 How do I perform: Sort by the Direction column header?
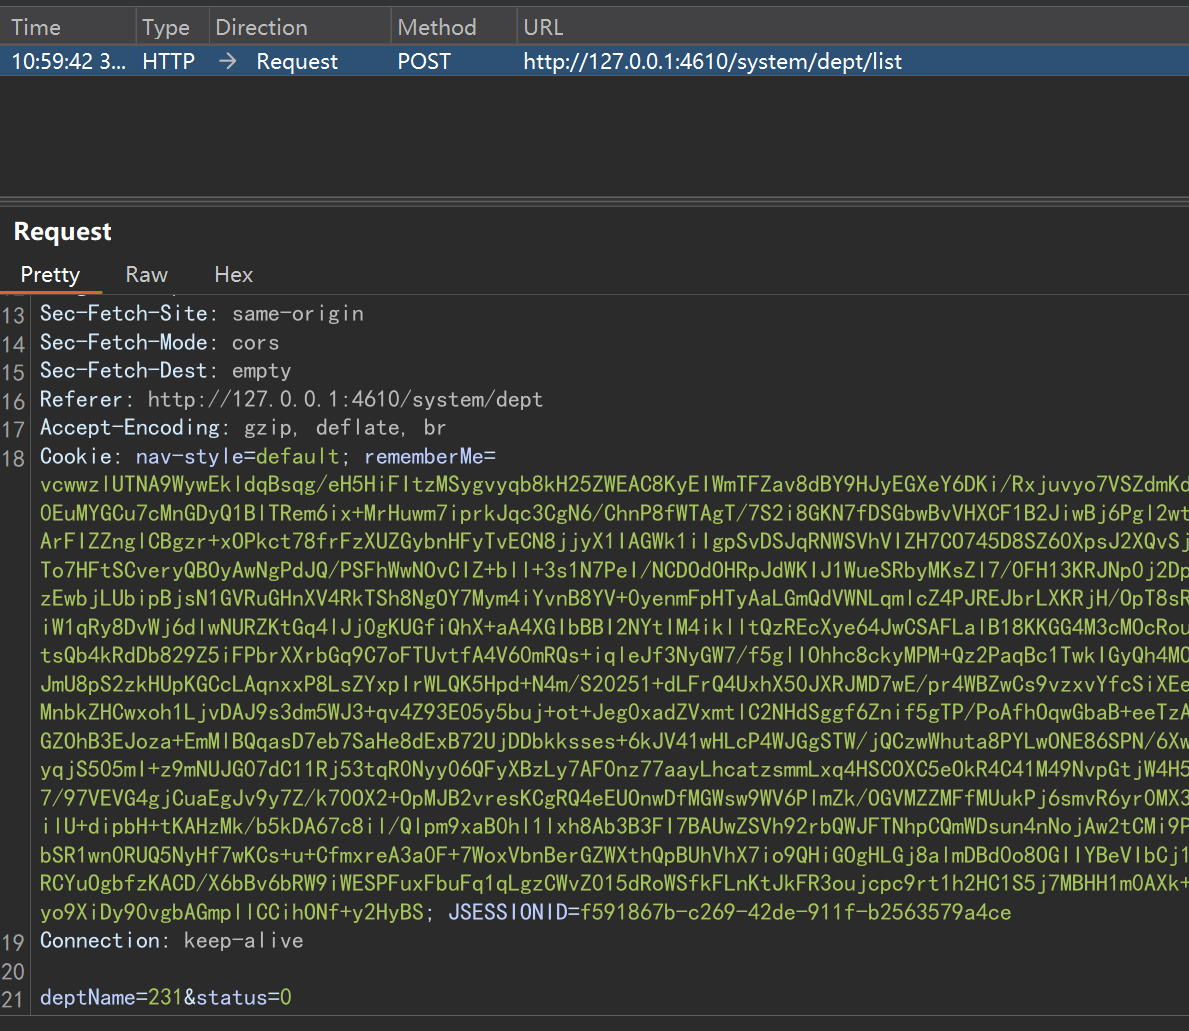[262, 27]
